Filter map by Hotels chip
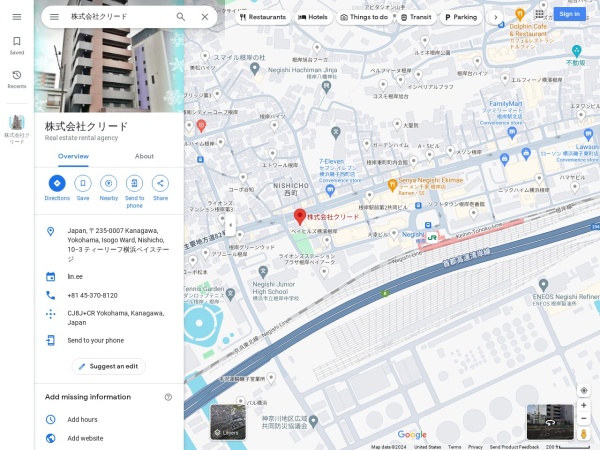Image resolution: width=600 pixels, height=450 pixels. [313, 17]
